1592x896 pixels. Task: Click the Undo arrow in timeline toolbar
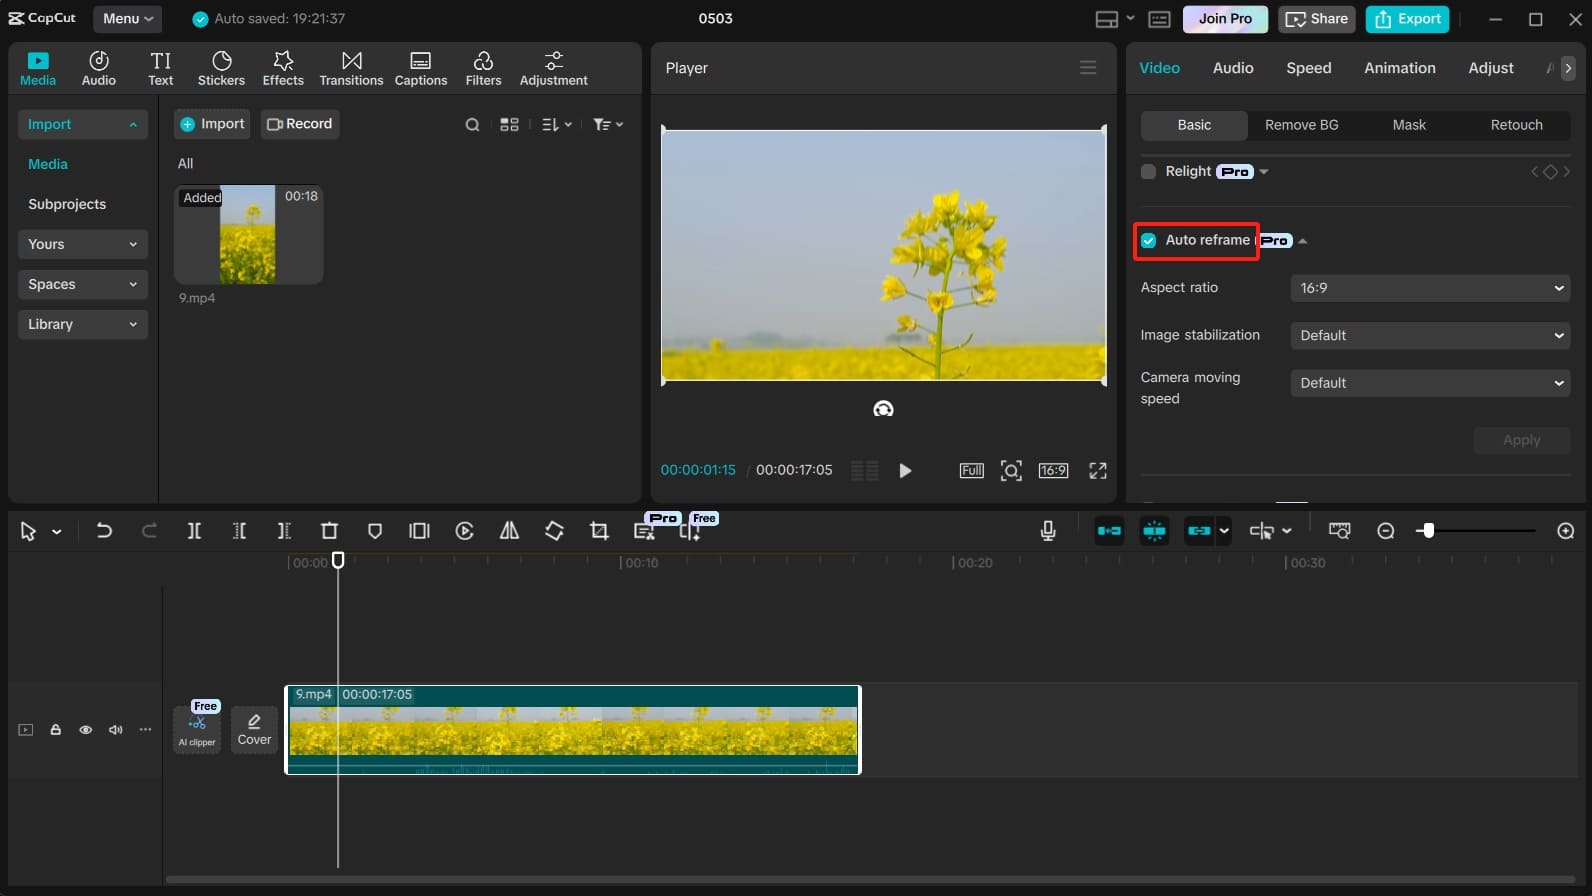click(x=104, y=531)
